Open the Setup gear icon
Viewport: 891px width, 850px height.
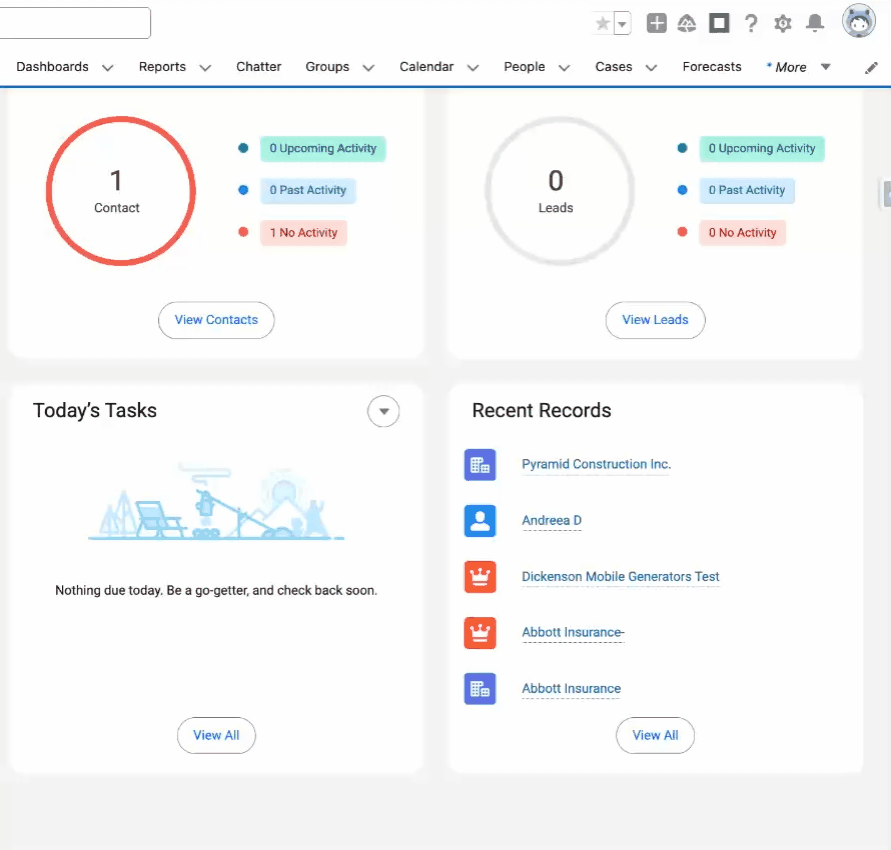[x=783, y=23]
